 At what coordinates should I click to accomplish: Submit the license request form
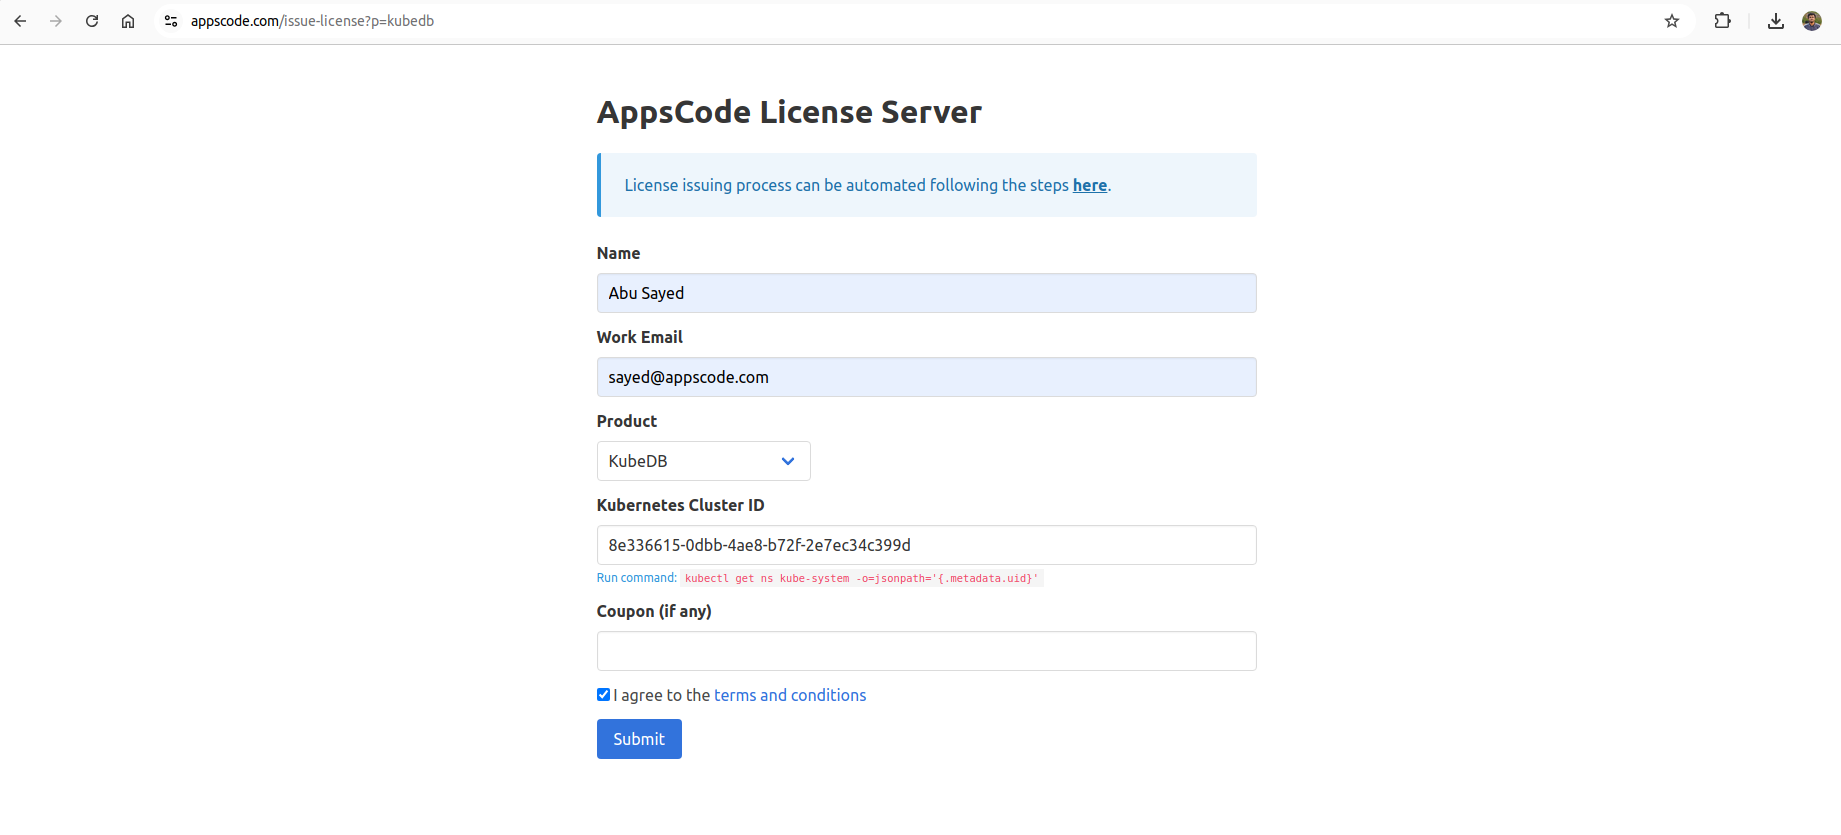(639, 739)
